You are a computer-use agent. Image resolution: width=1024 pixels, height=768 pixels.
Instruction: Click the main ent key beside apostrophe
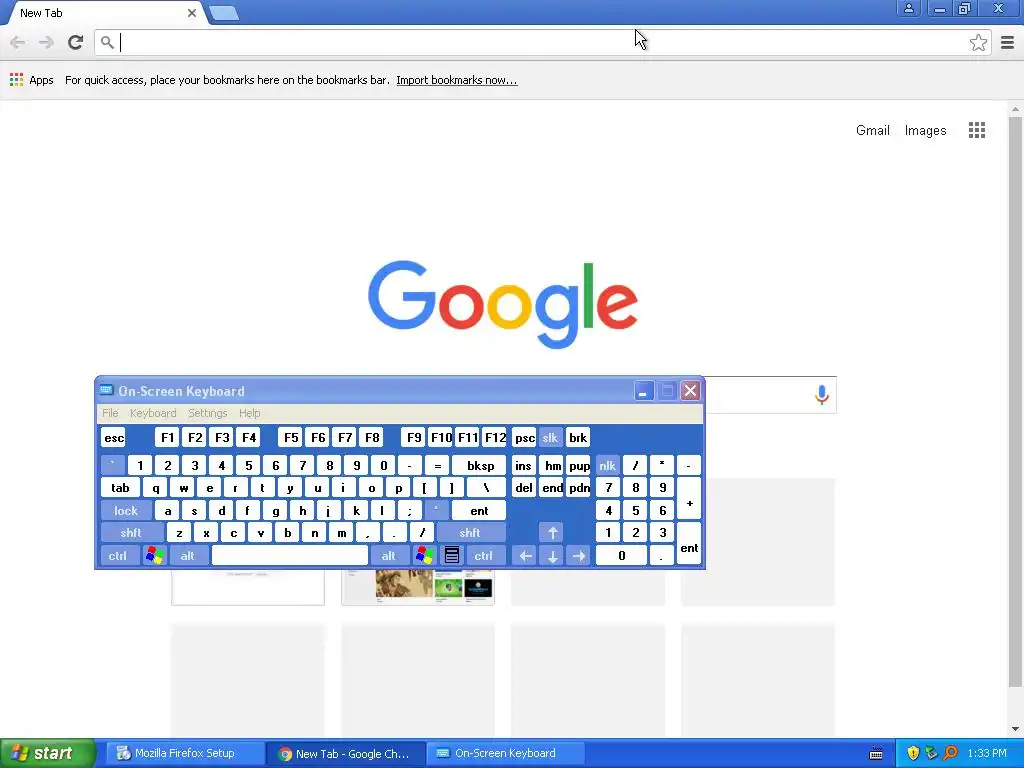[x=479, y=511]
